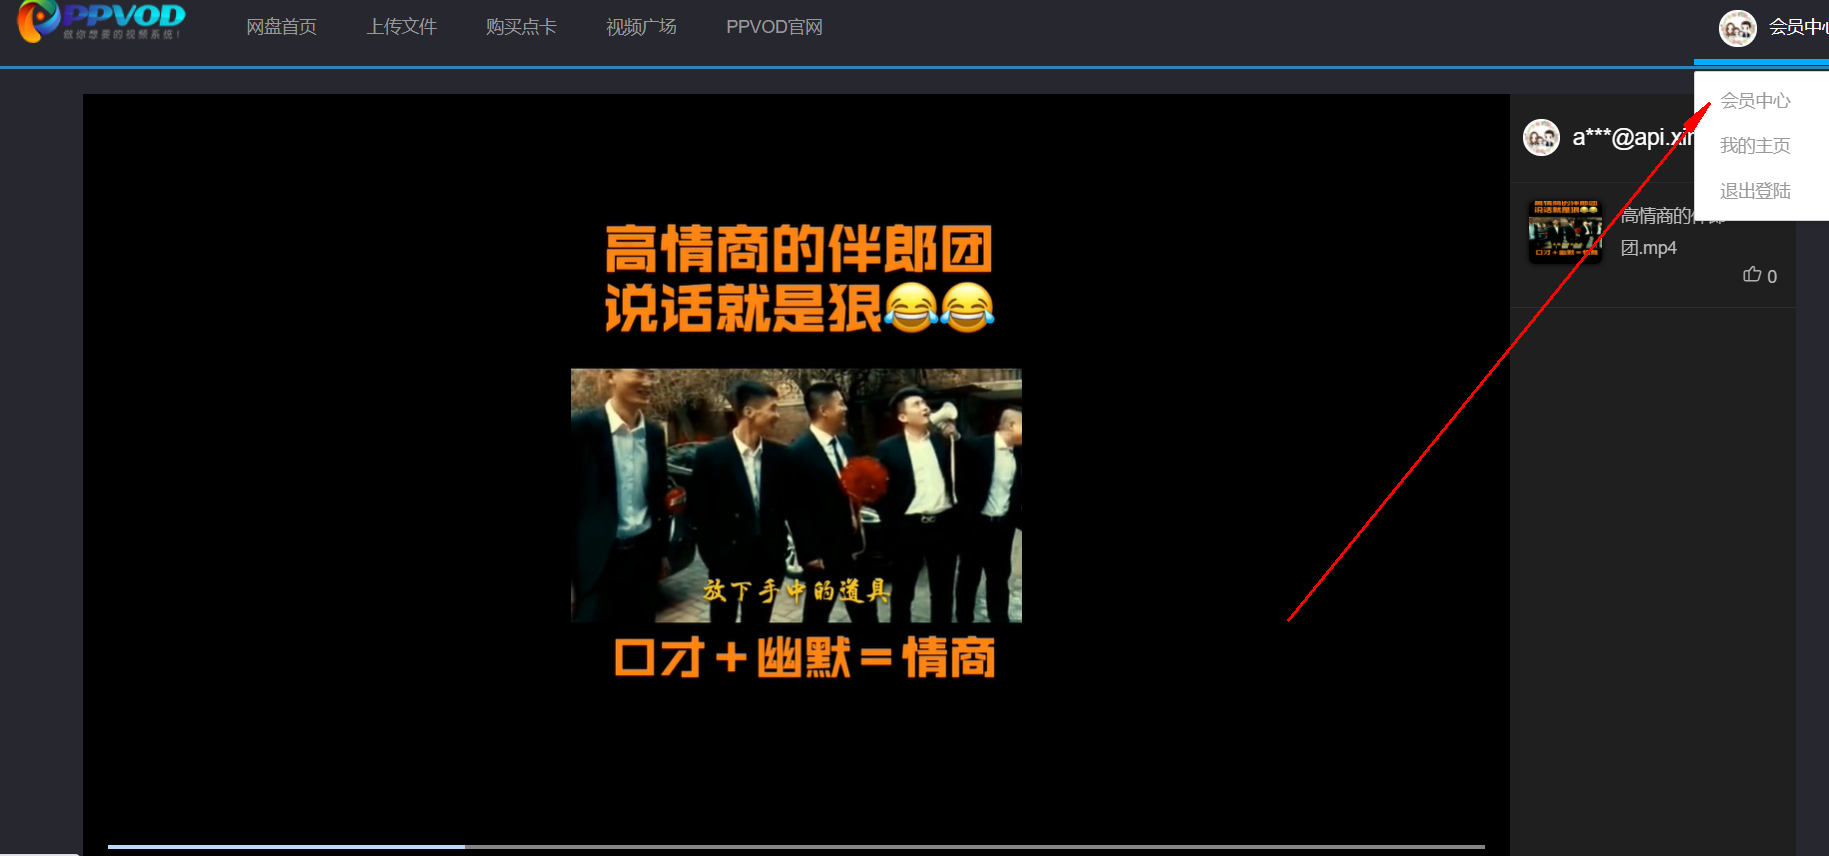Seek using the video progress bar
This screenshot has width=1829, height=856.
[796, 847]
